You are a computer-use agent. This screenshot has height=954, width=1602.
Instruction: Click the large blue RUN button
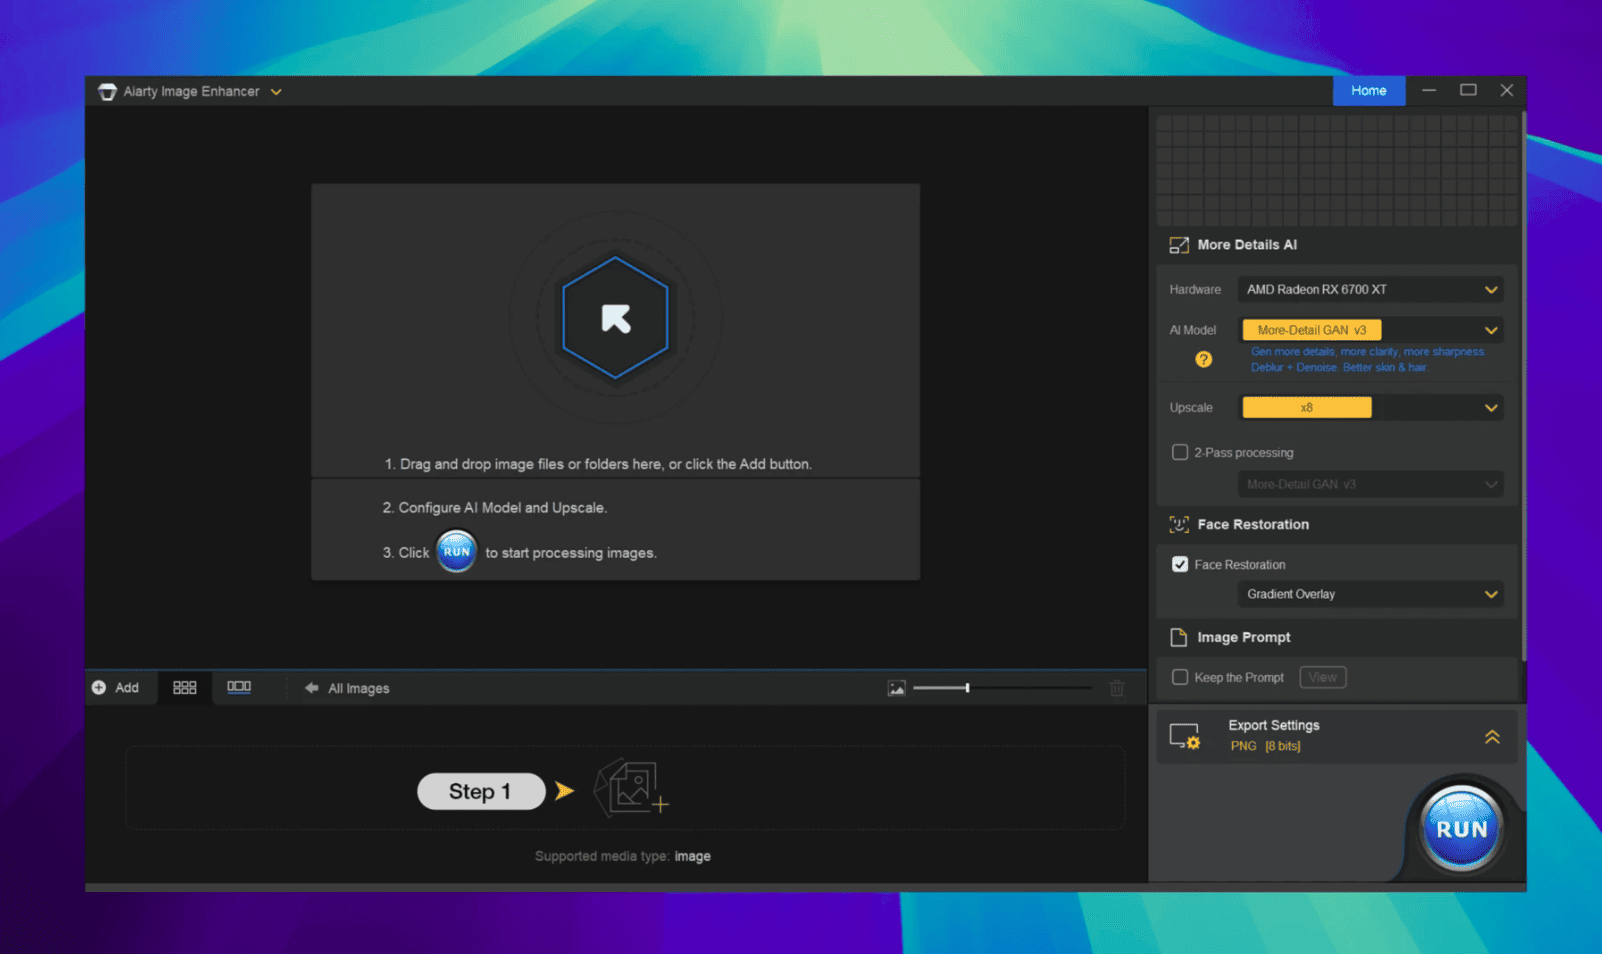[x=1461, y=828]
